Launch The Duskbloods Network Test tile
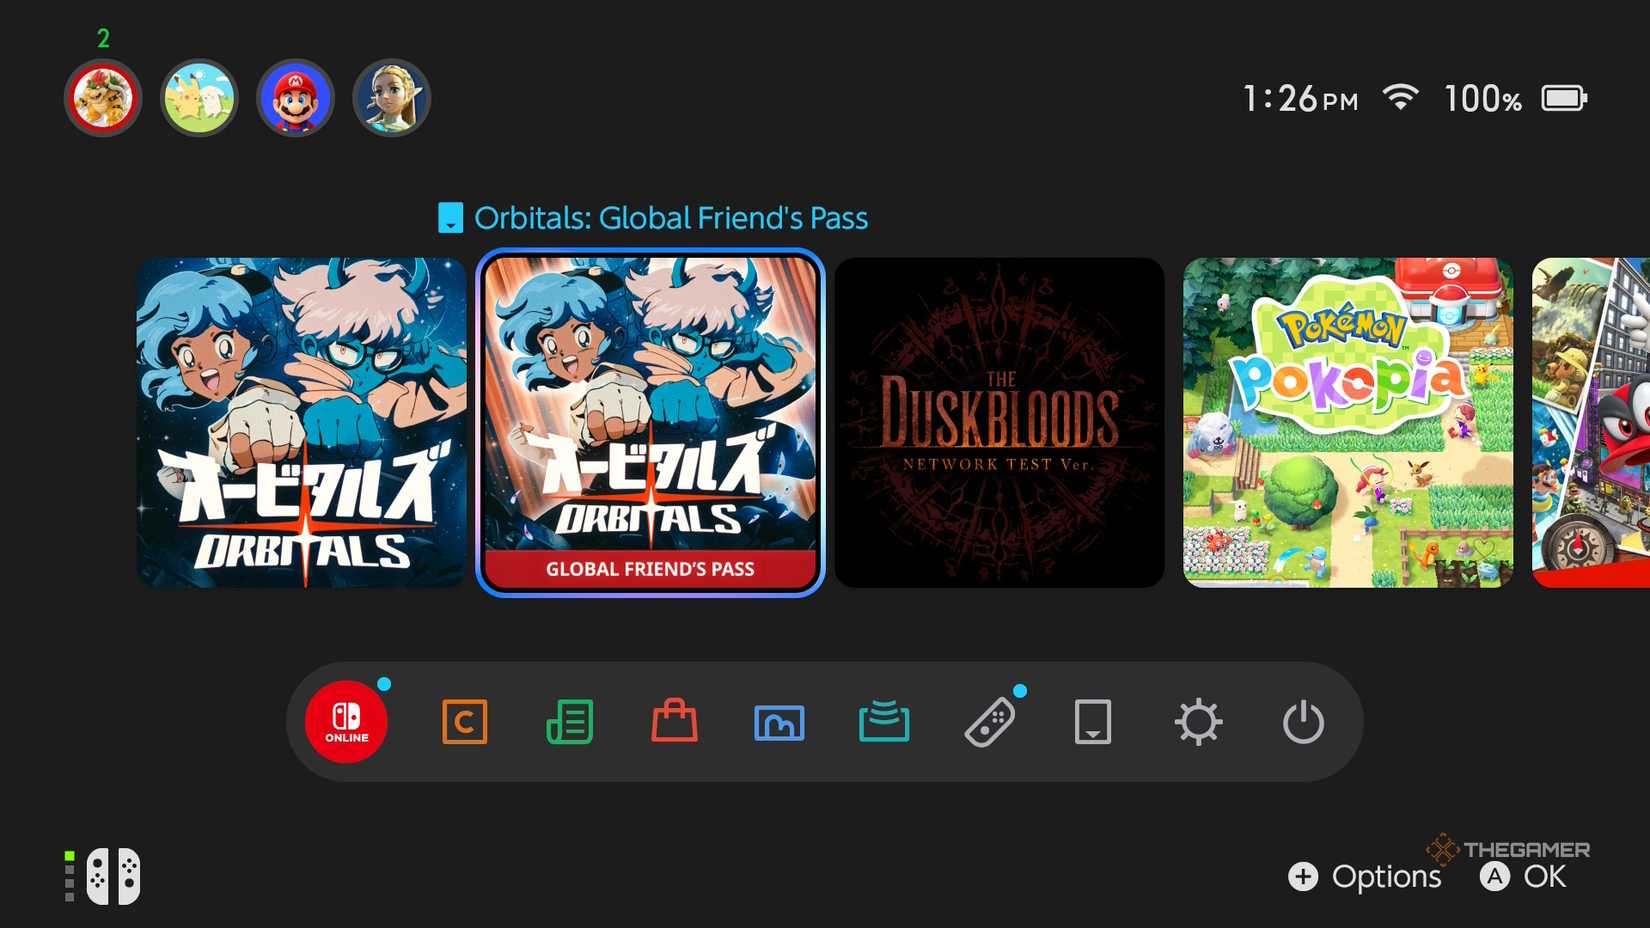Viewport: 1650px width, 928px height. (x=1000, y=423)
